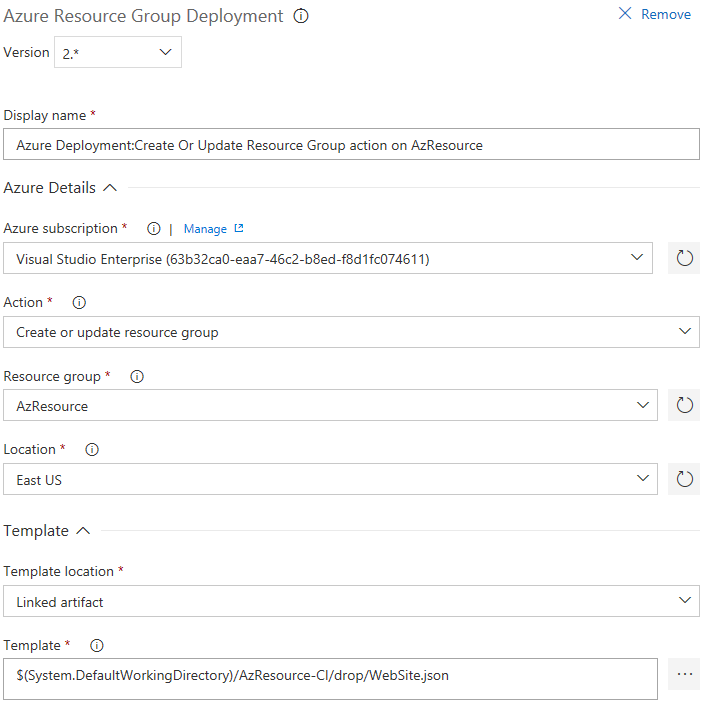Open the Location East US dropdown
715x710 pixels.
(x=330, y=480)
